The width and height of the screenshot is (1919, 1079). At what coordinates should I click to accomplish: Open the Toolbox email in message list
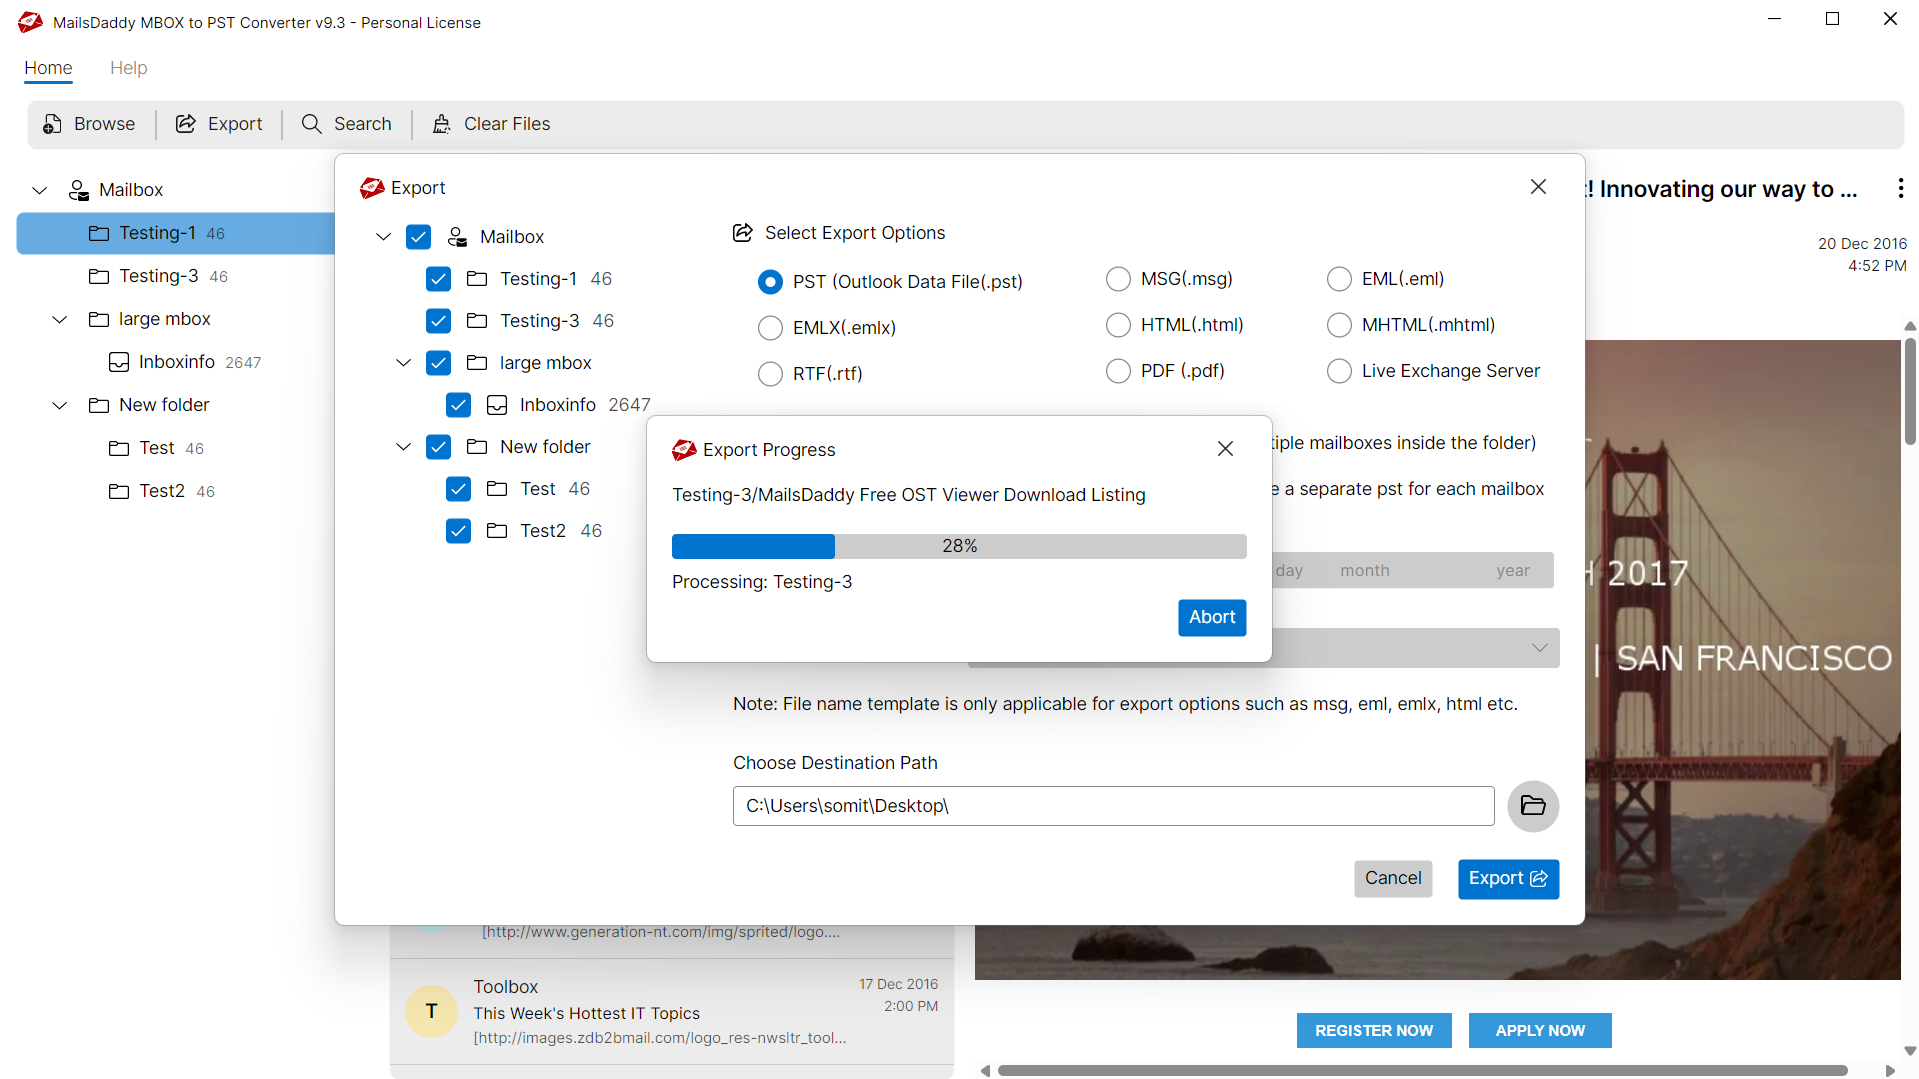point(671,1011)
